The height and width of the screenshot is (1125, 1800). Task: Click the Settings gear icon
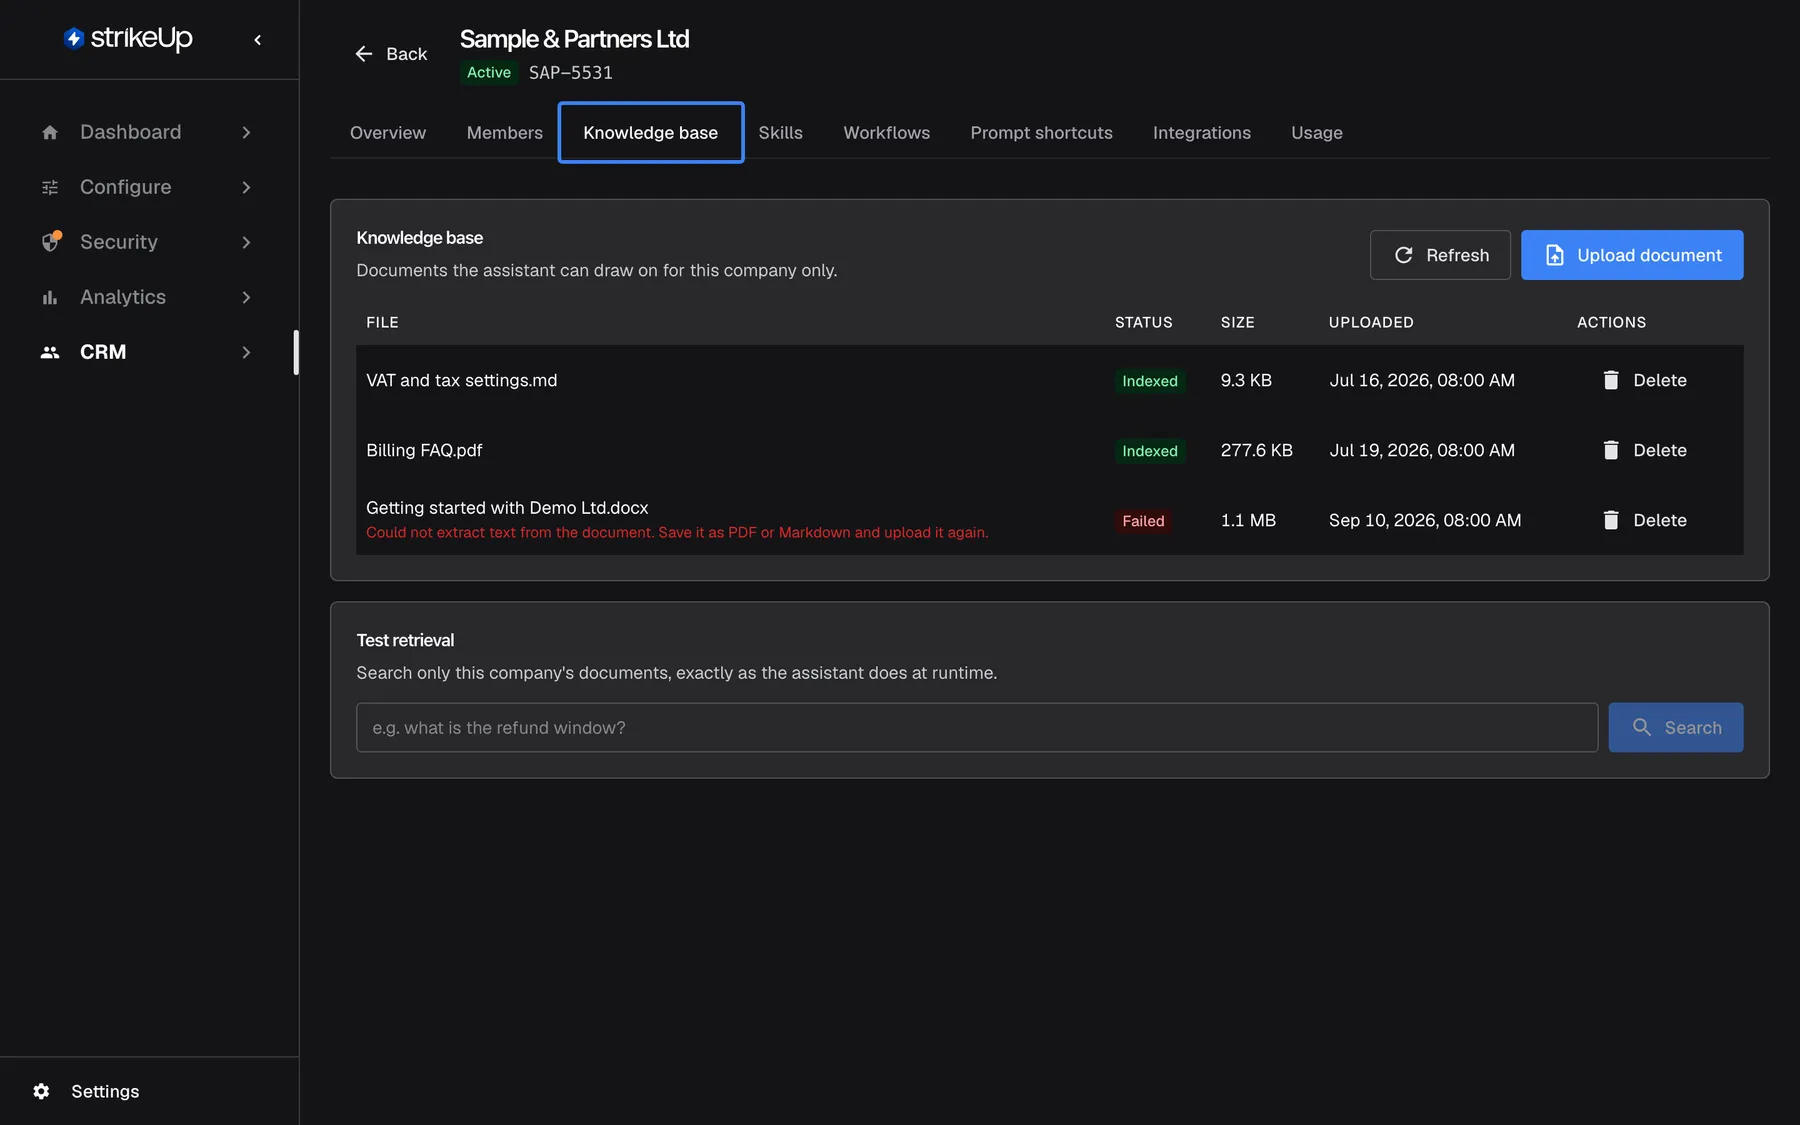41,1091
